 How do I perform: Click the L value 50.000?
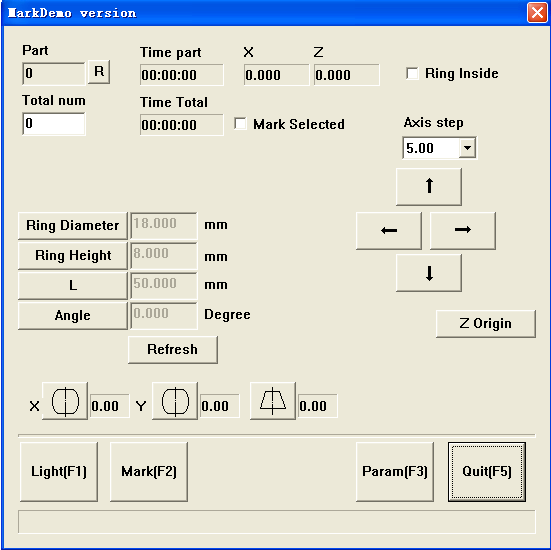click(164, 286)
